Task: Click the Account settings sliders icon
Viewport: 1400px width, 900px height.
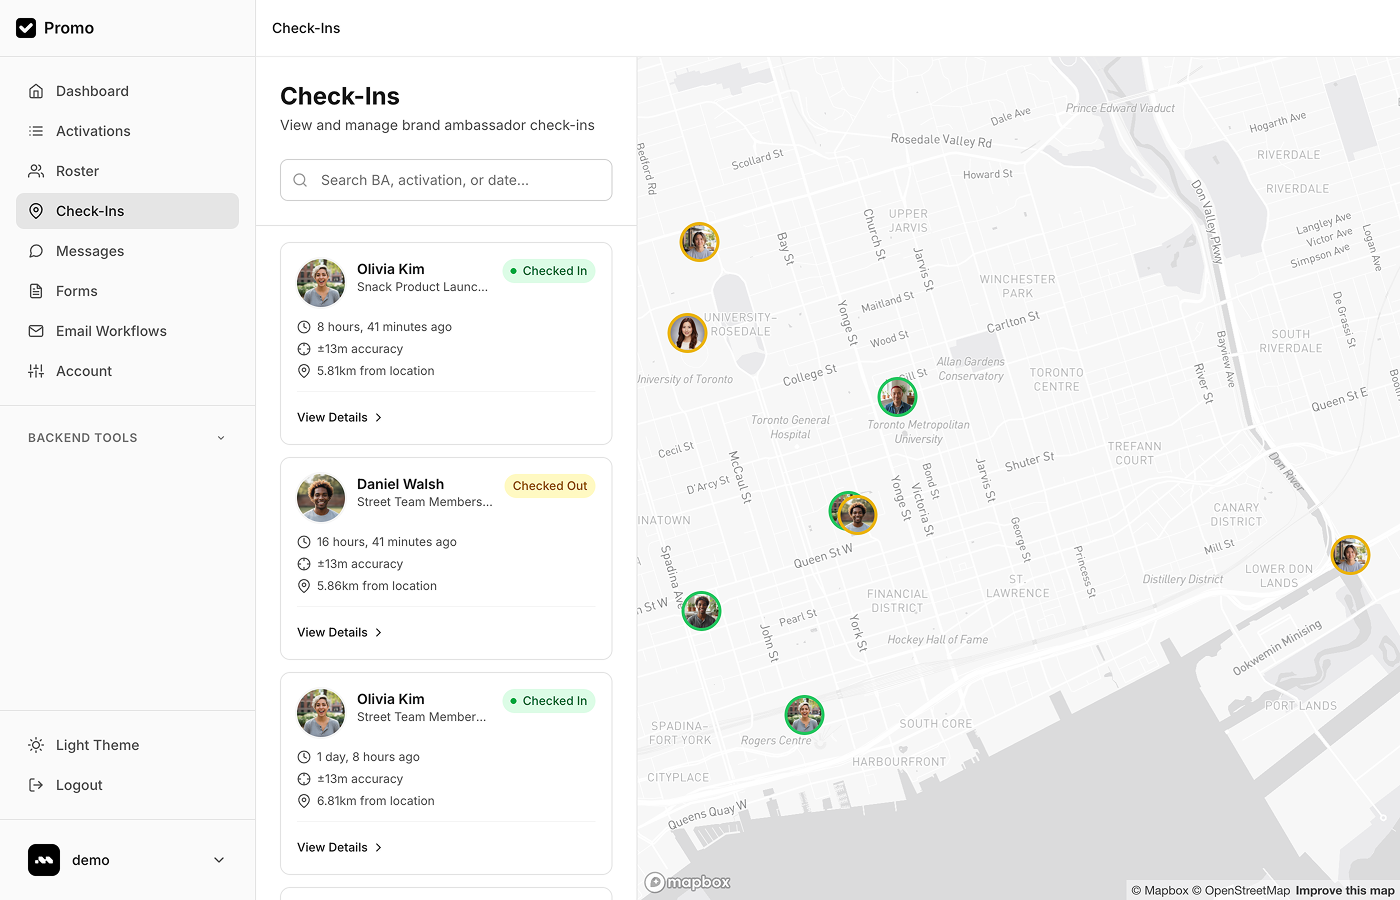Action: [35, 371]
